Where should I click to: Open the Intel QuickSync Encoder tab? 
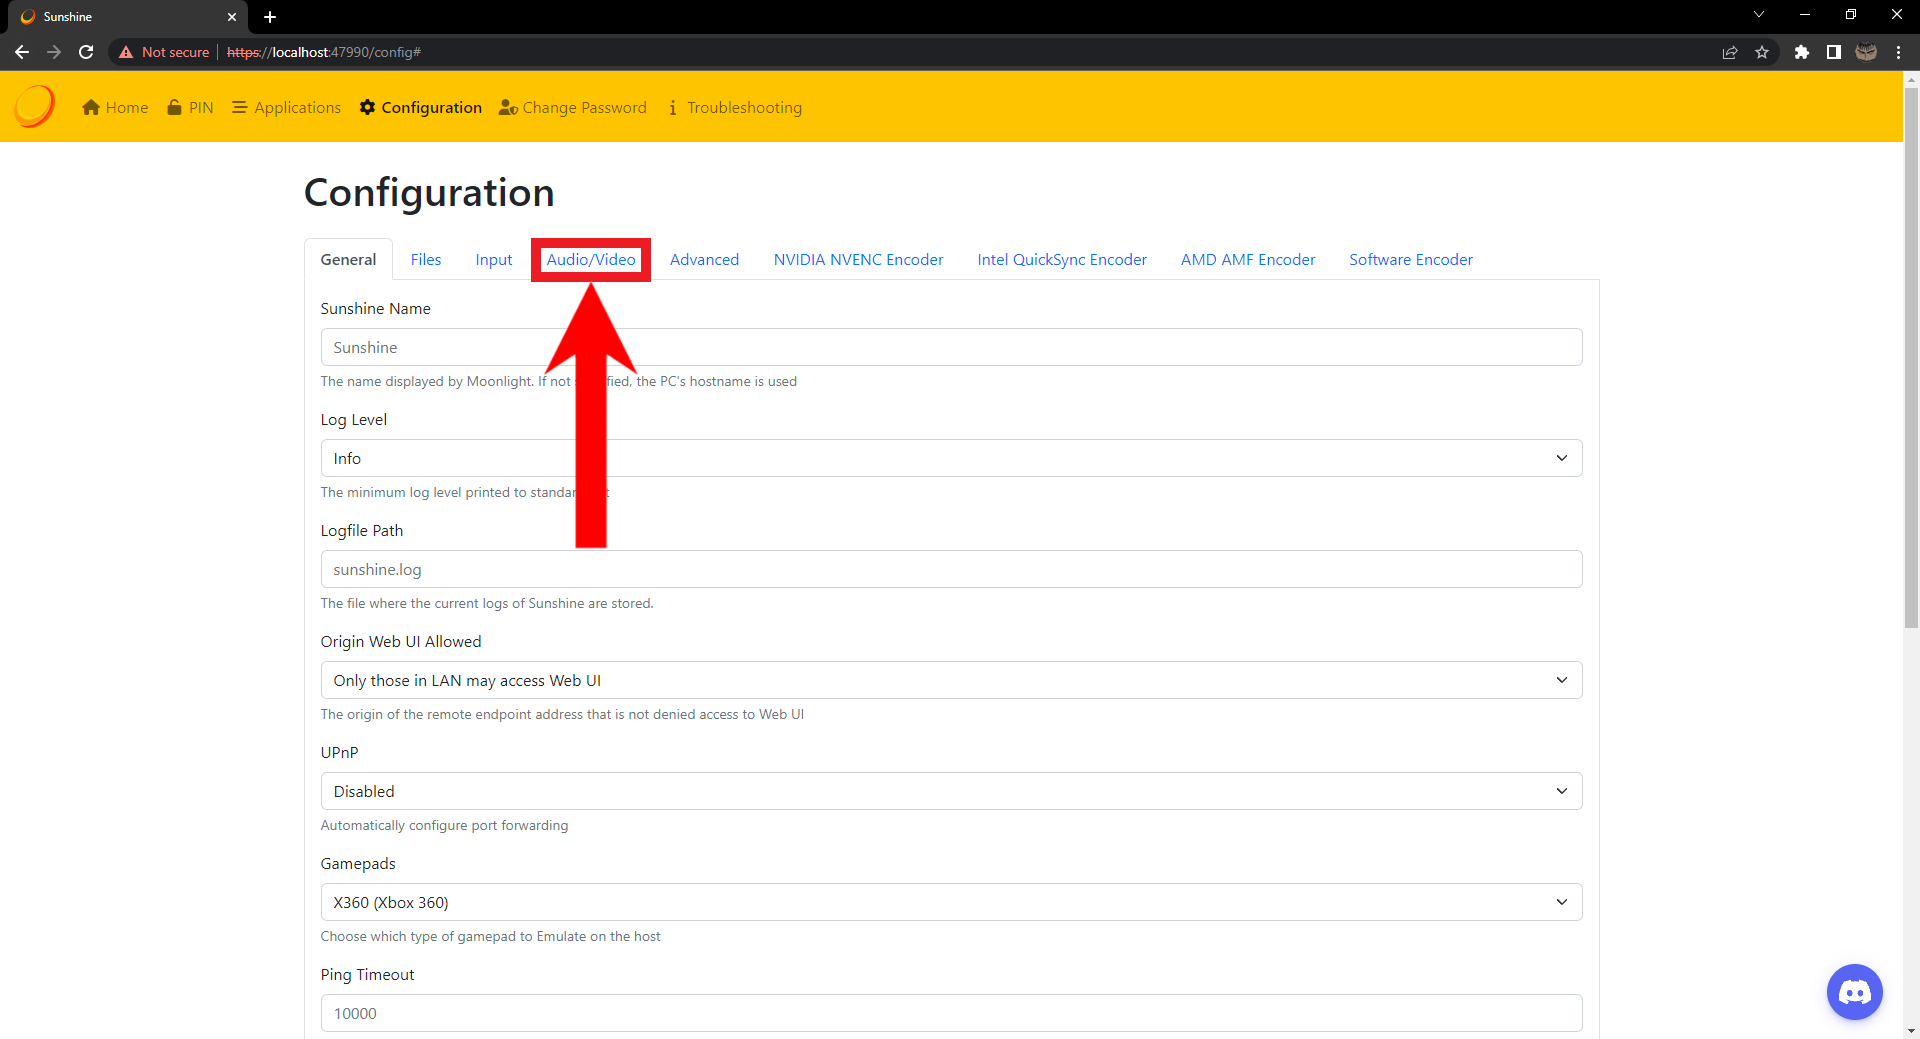pos(1062,260)
